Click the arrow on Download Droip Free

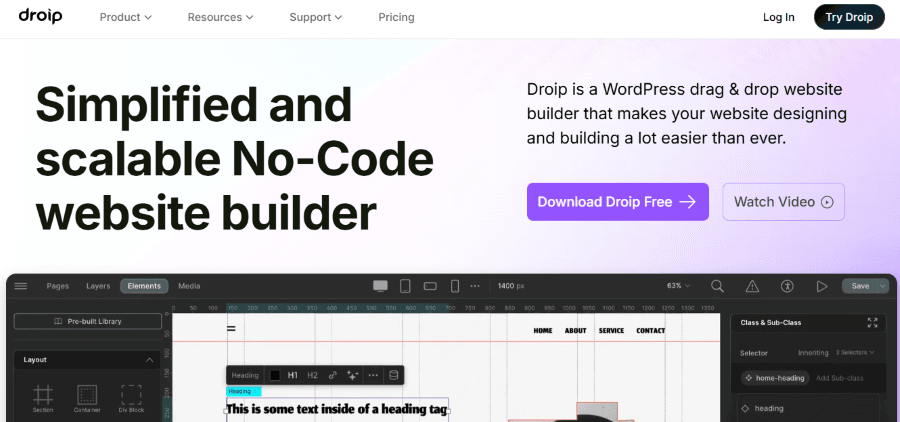[x=687, y=202]
